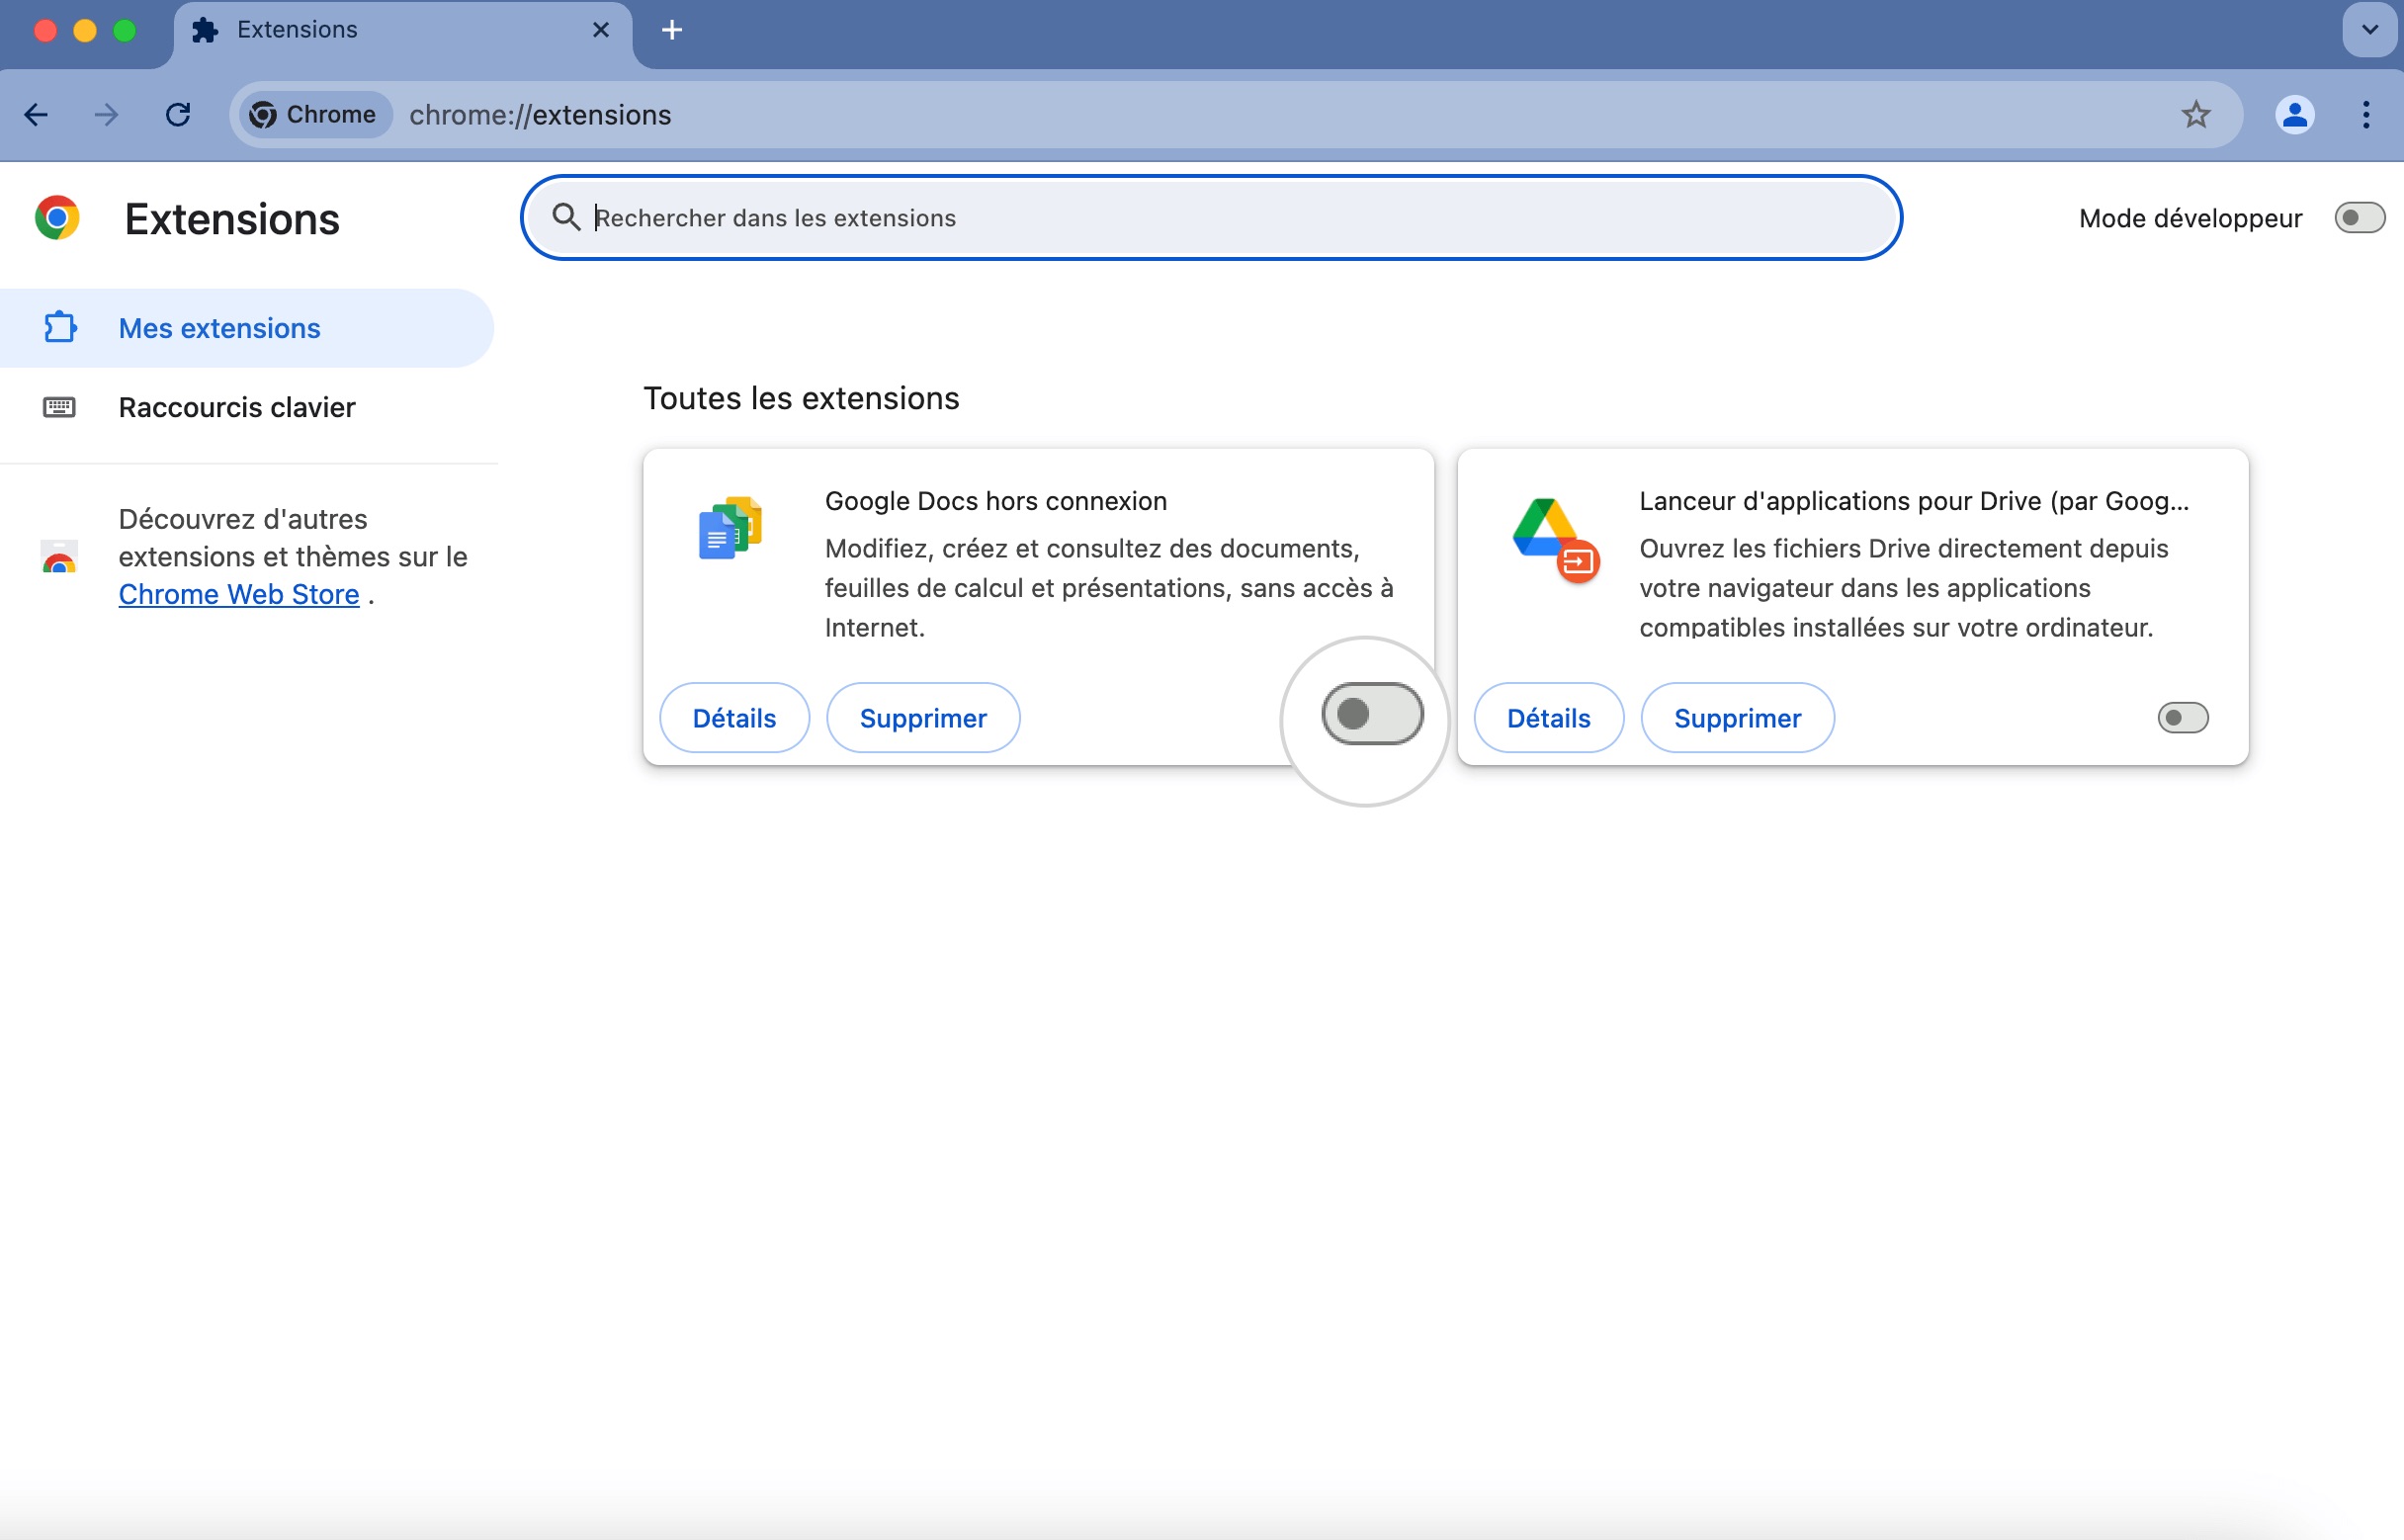Focus the Rechercher dans les extensions field
Image resolution: width=2404 pixels, height=1540 pixels.
click(1211, 217)
